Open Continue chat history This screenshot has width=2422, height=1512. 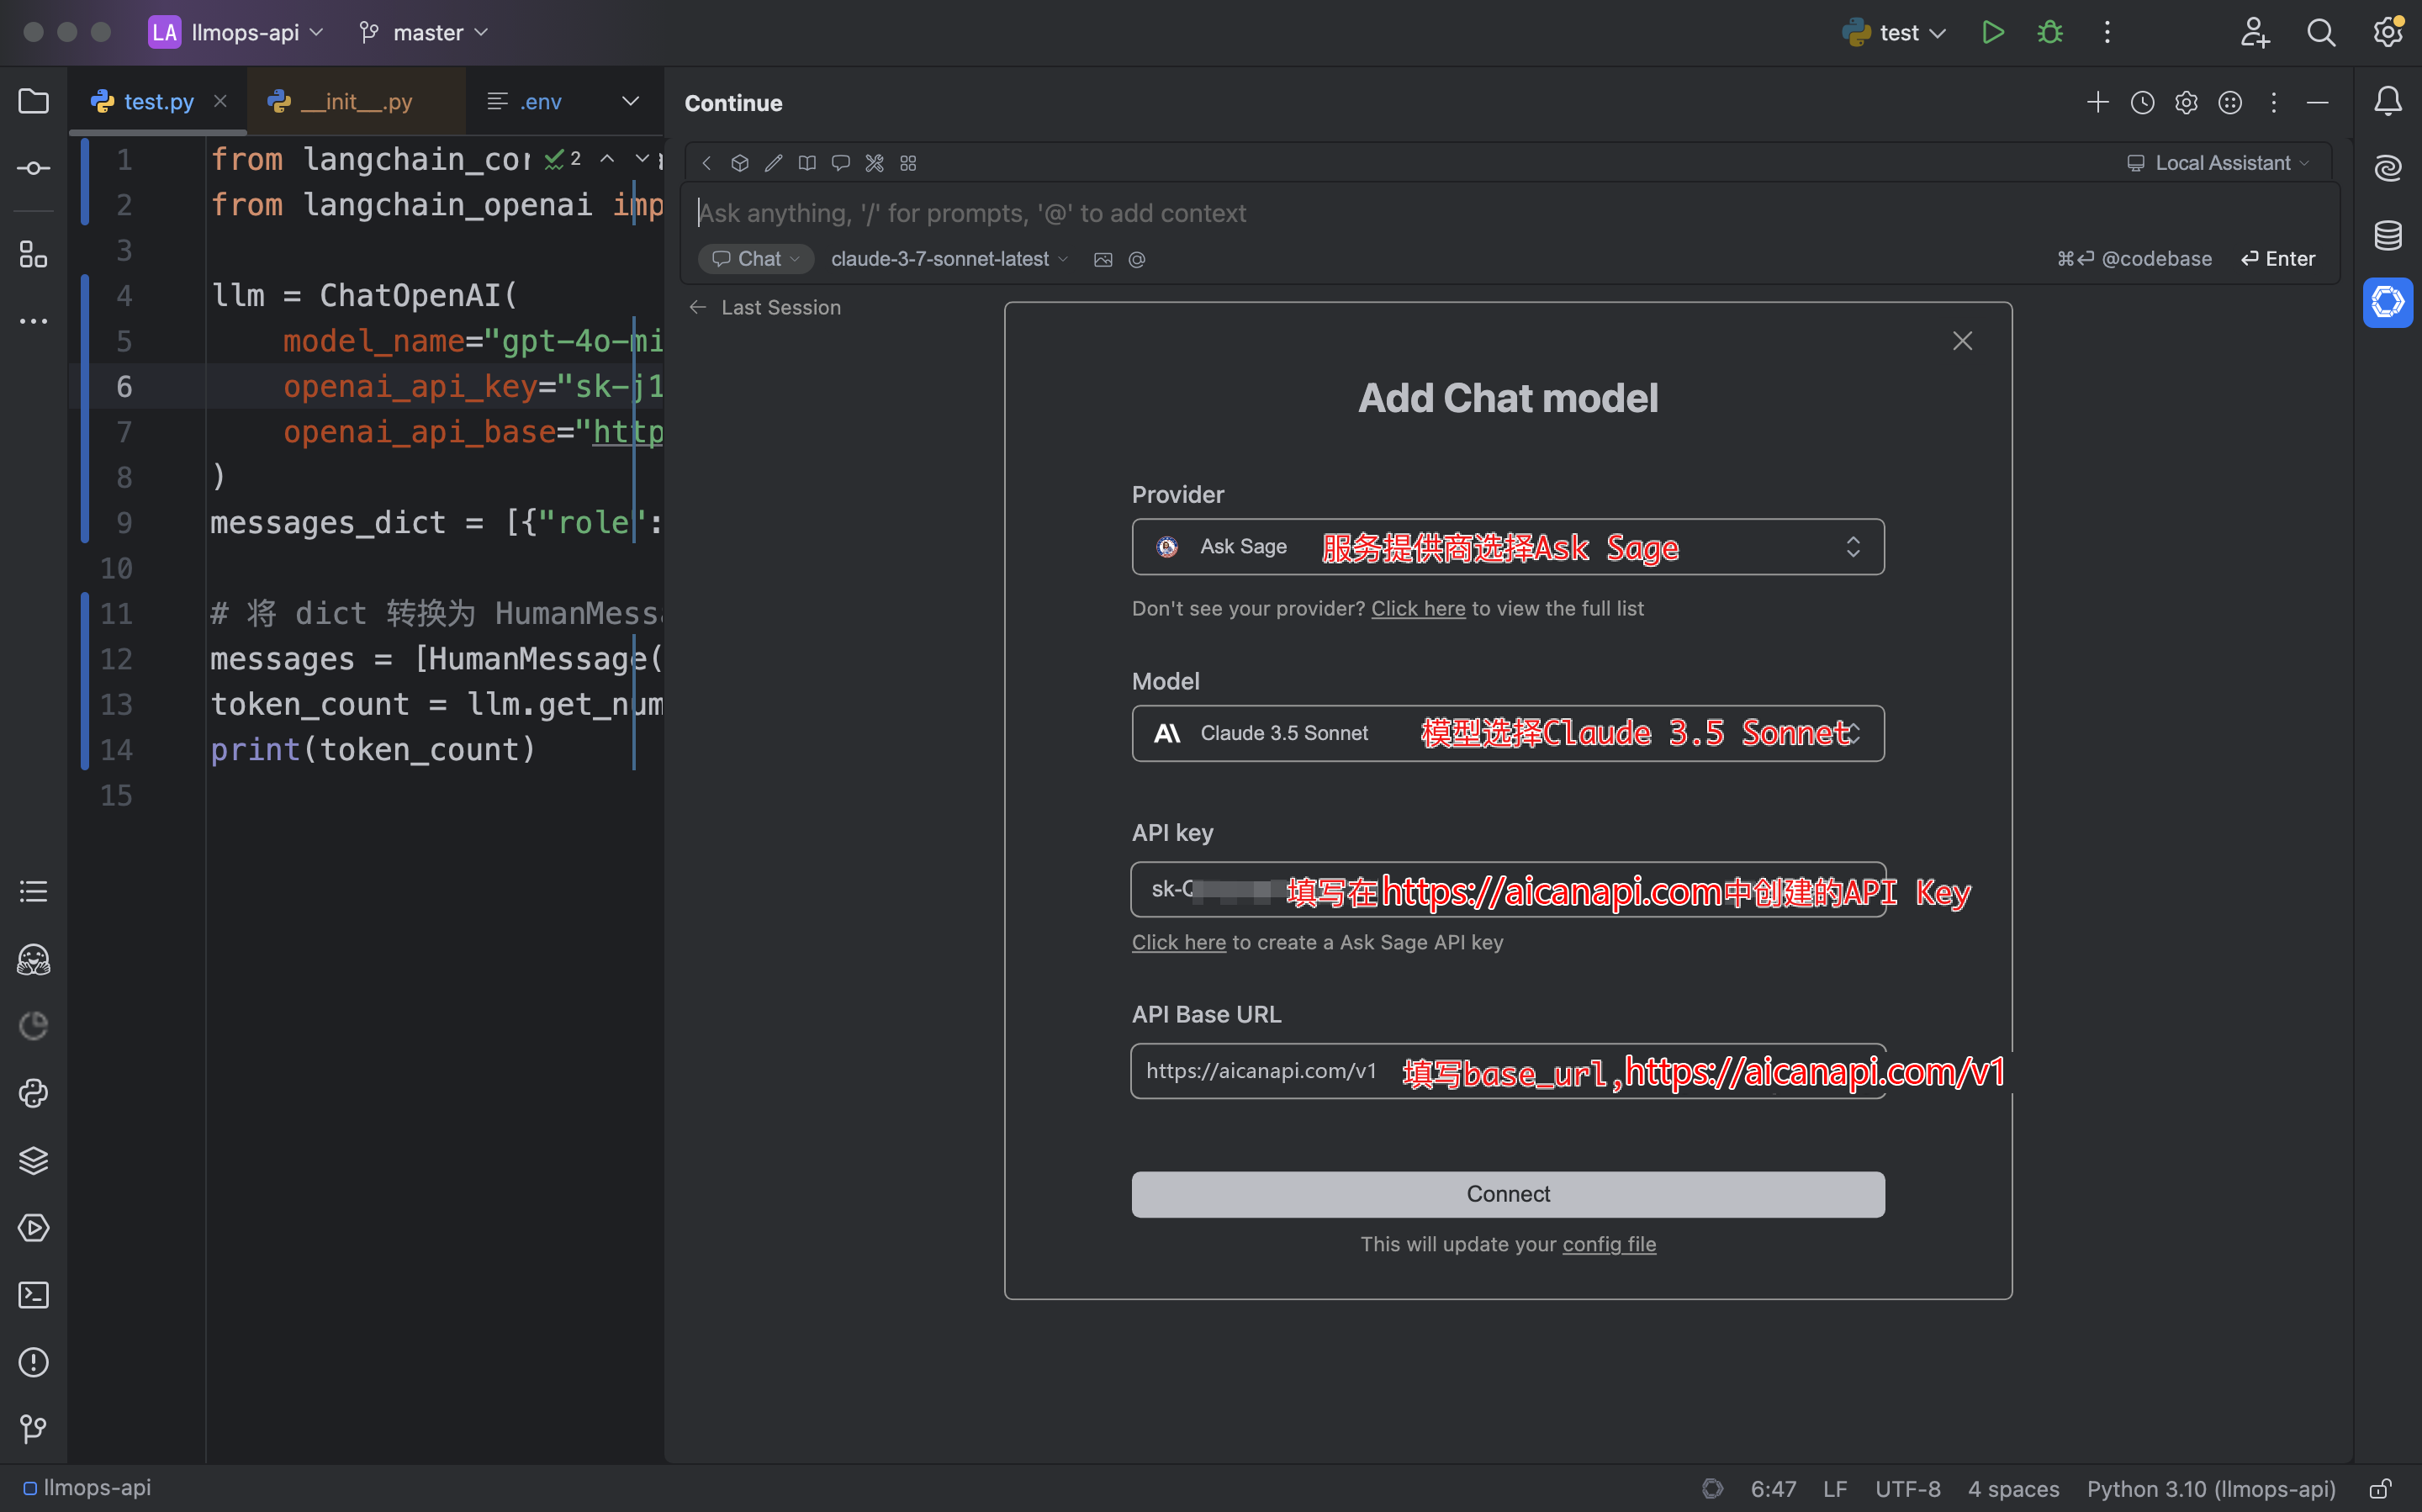[x=2142, y=102]
